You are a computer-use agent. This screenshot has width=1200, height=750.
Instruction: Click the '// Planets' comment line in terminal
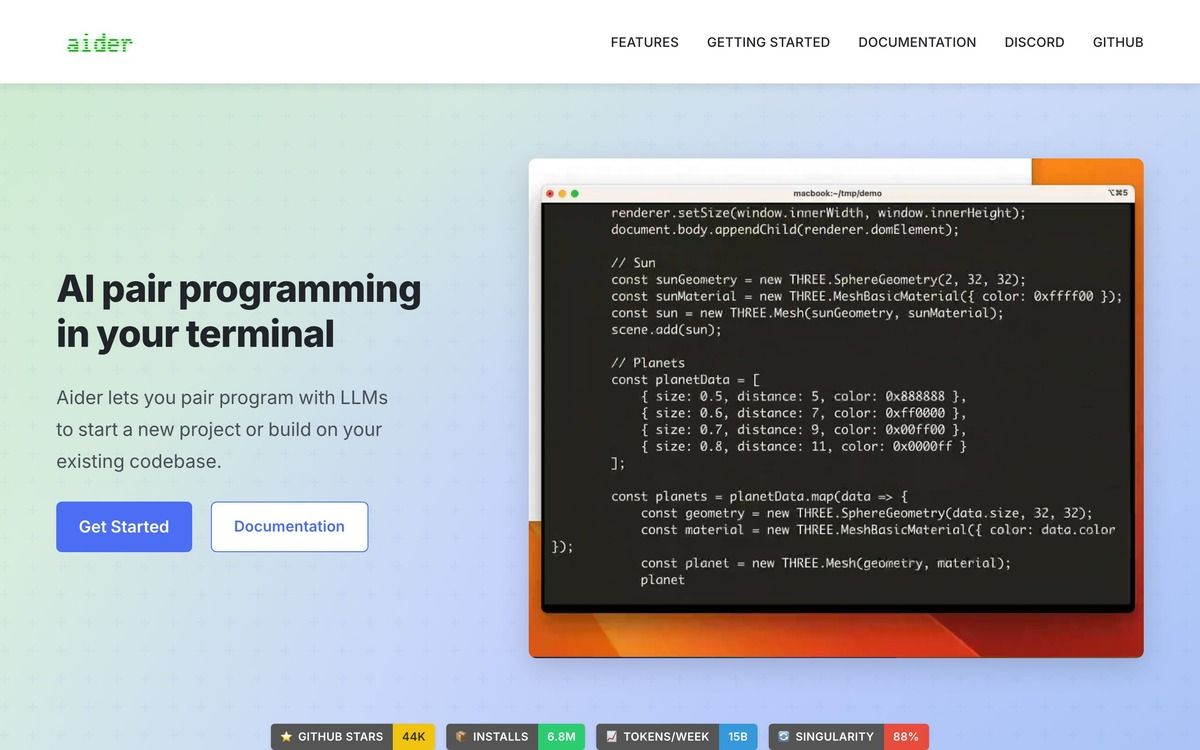(648, 363)
